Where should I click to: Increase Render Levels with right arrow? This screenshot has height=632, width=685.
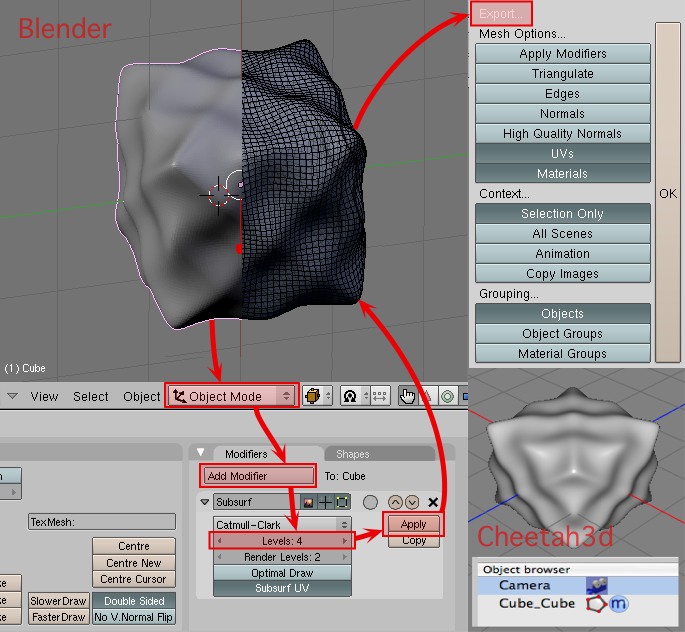coord(345,557)
